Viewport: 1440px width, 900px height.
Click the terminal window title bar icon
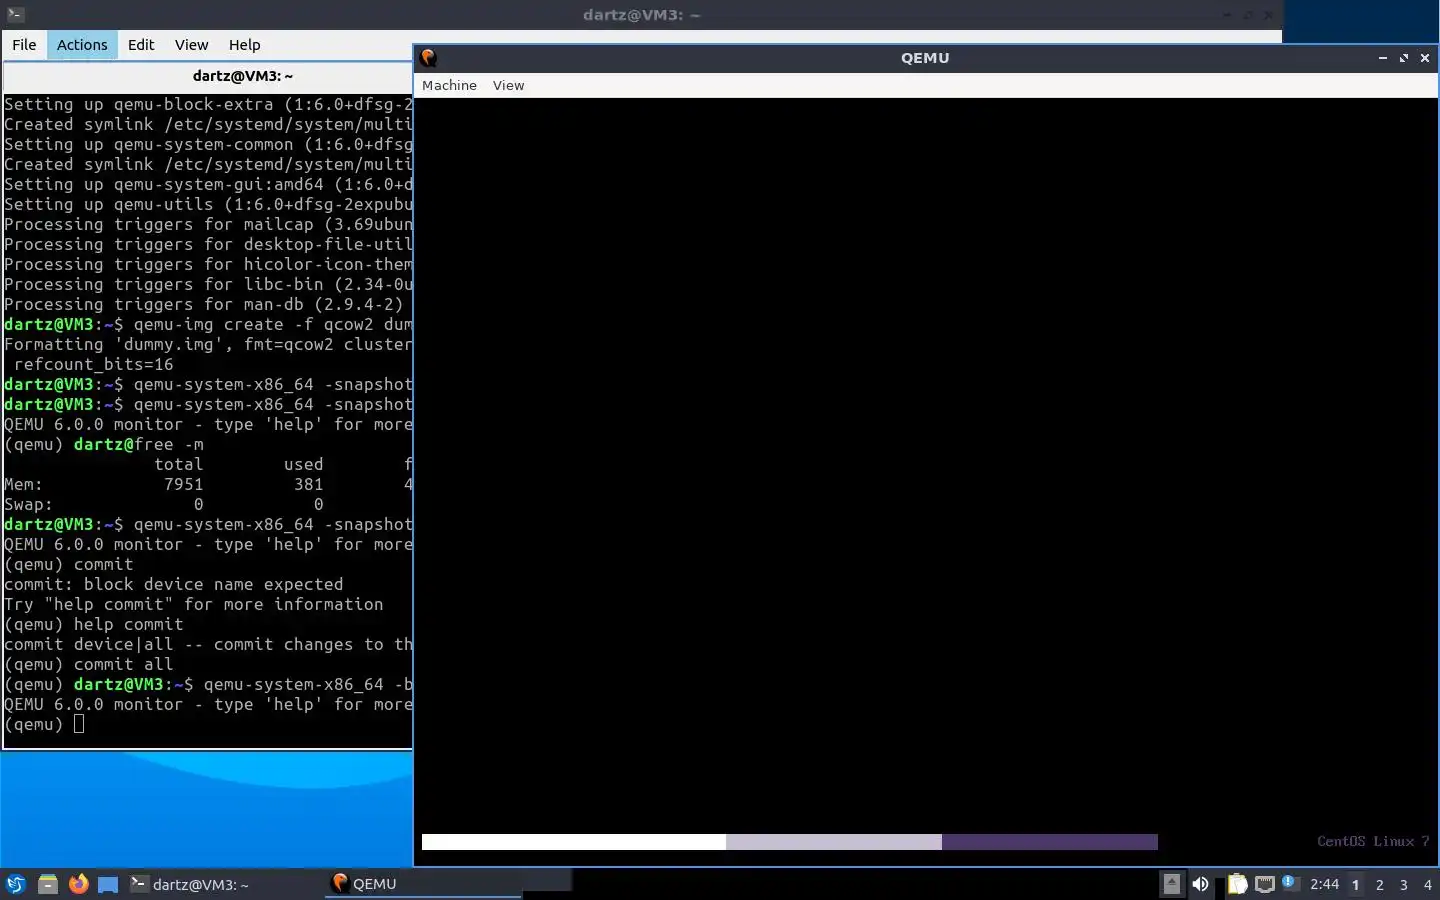14,14
